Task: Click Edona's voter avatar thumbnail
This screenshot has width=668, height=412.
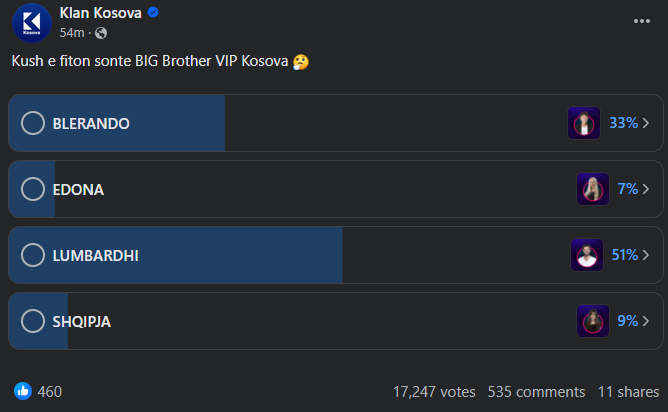Action: (x=593, y=189)
